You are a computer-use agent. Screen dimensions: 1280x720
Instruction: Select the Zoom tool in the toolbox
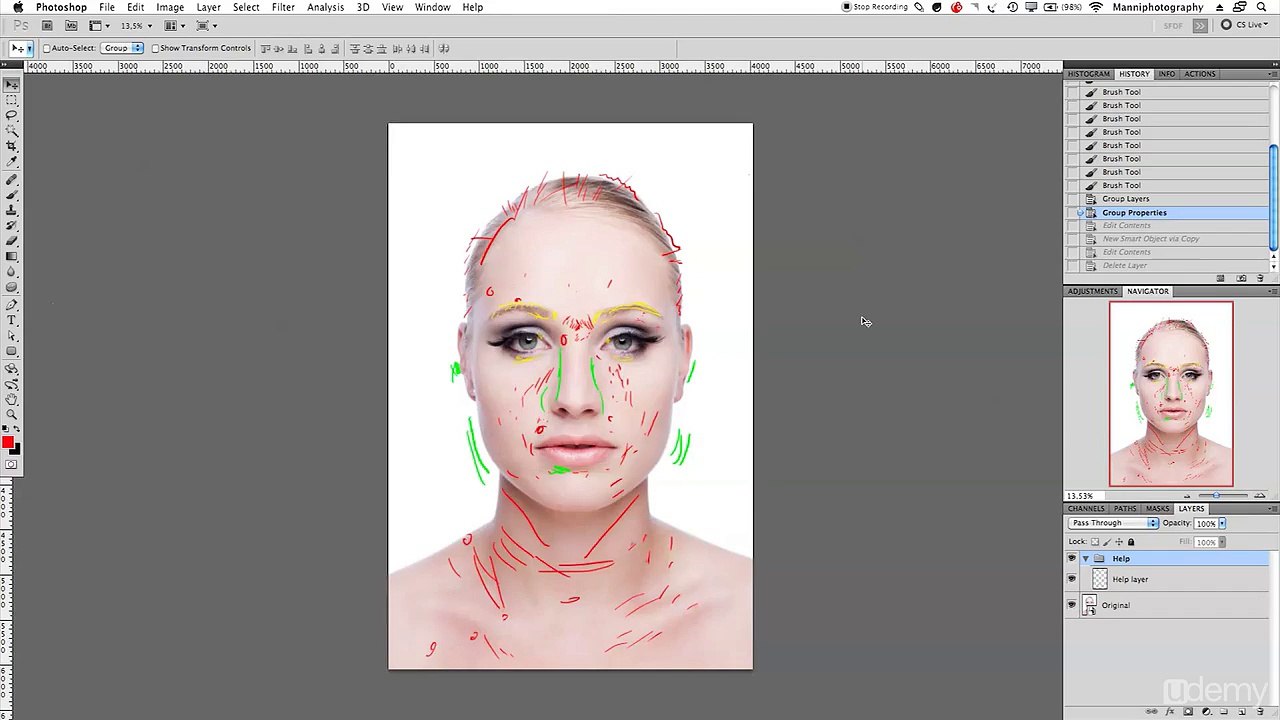point(11,414)
